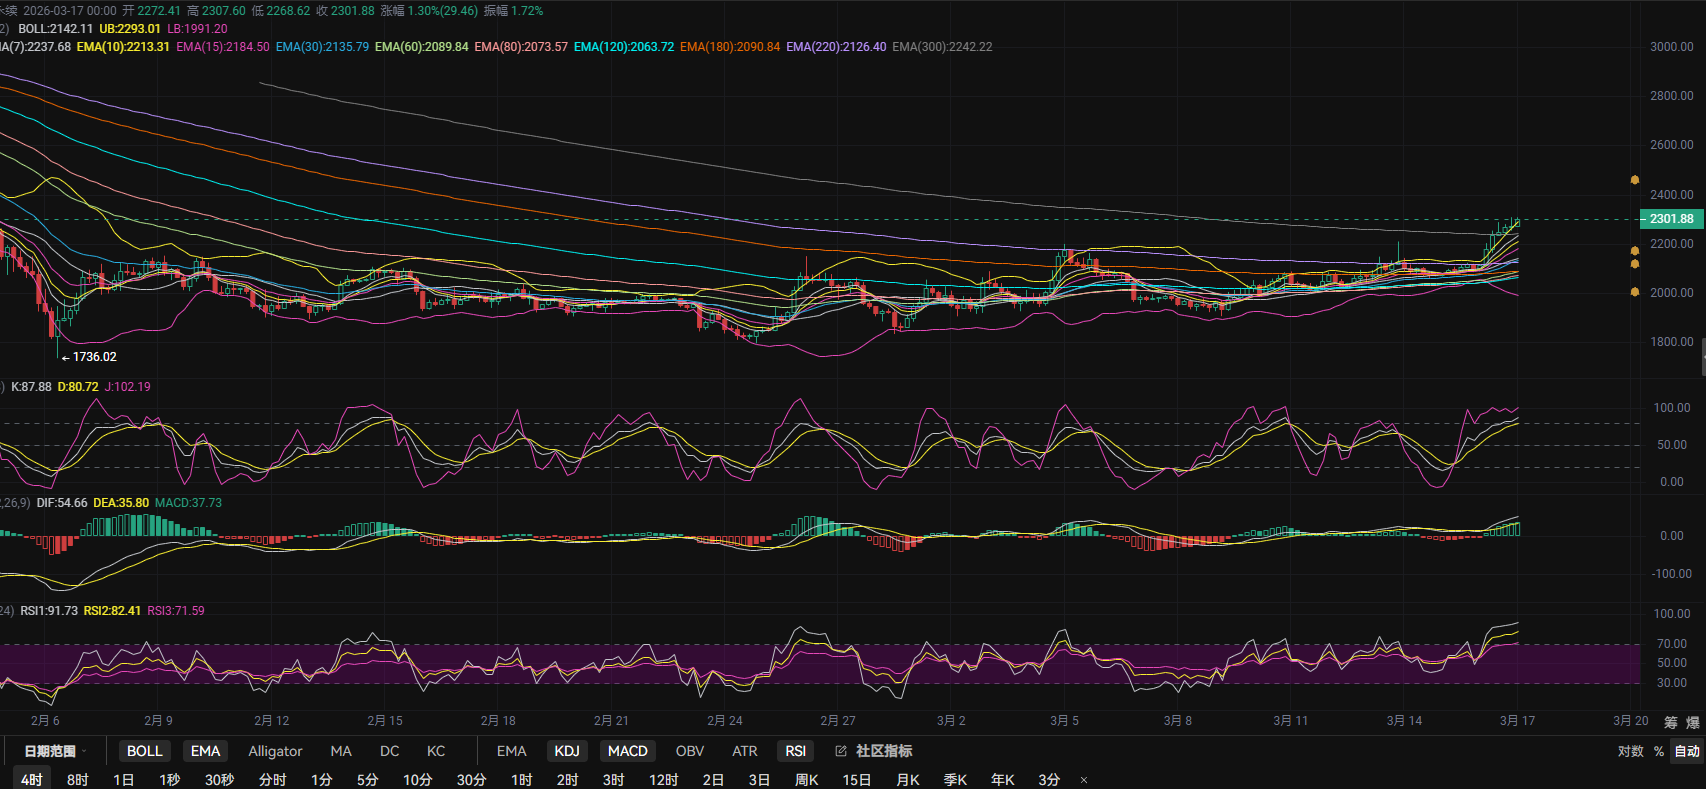Image resolution: width=1706 pixels, height=789 pixels.
Task: Click the 自动 auto-scale button
Action: pyautogui.click(x=1687, y=751)
